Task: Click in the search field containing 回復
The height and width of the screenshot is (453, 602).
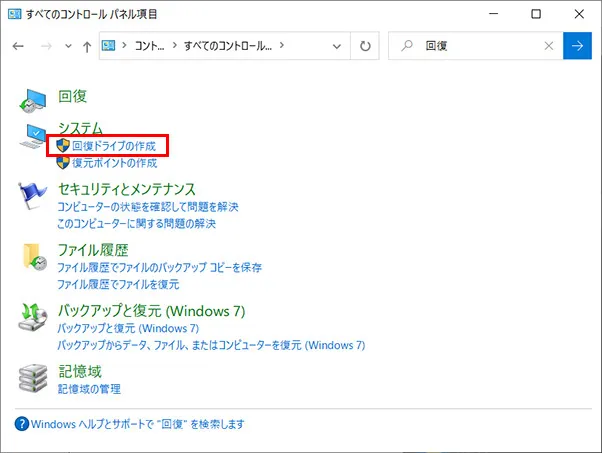Action: [x=476, y=46]
